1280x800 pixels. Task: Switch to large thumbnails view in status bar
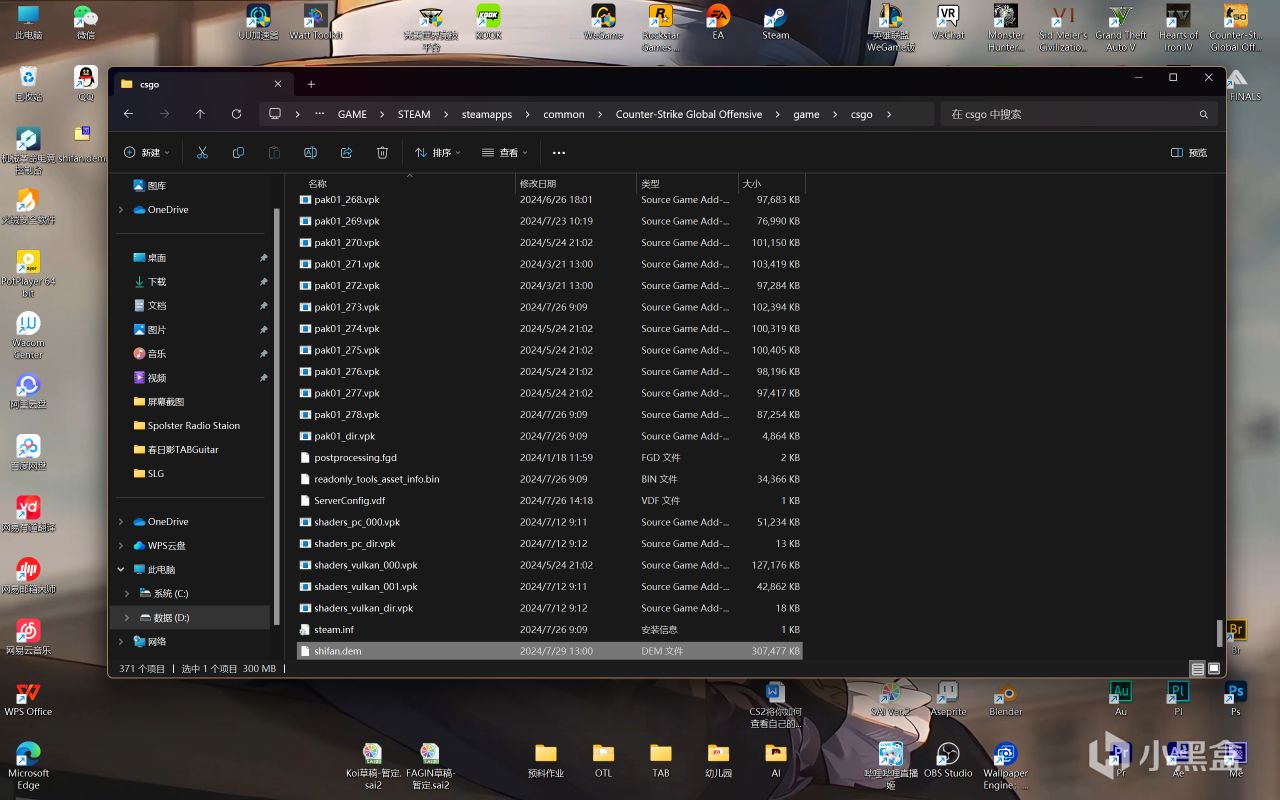pyautogui.click(x=1214, y=669)
